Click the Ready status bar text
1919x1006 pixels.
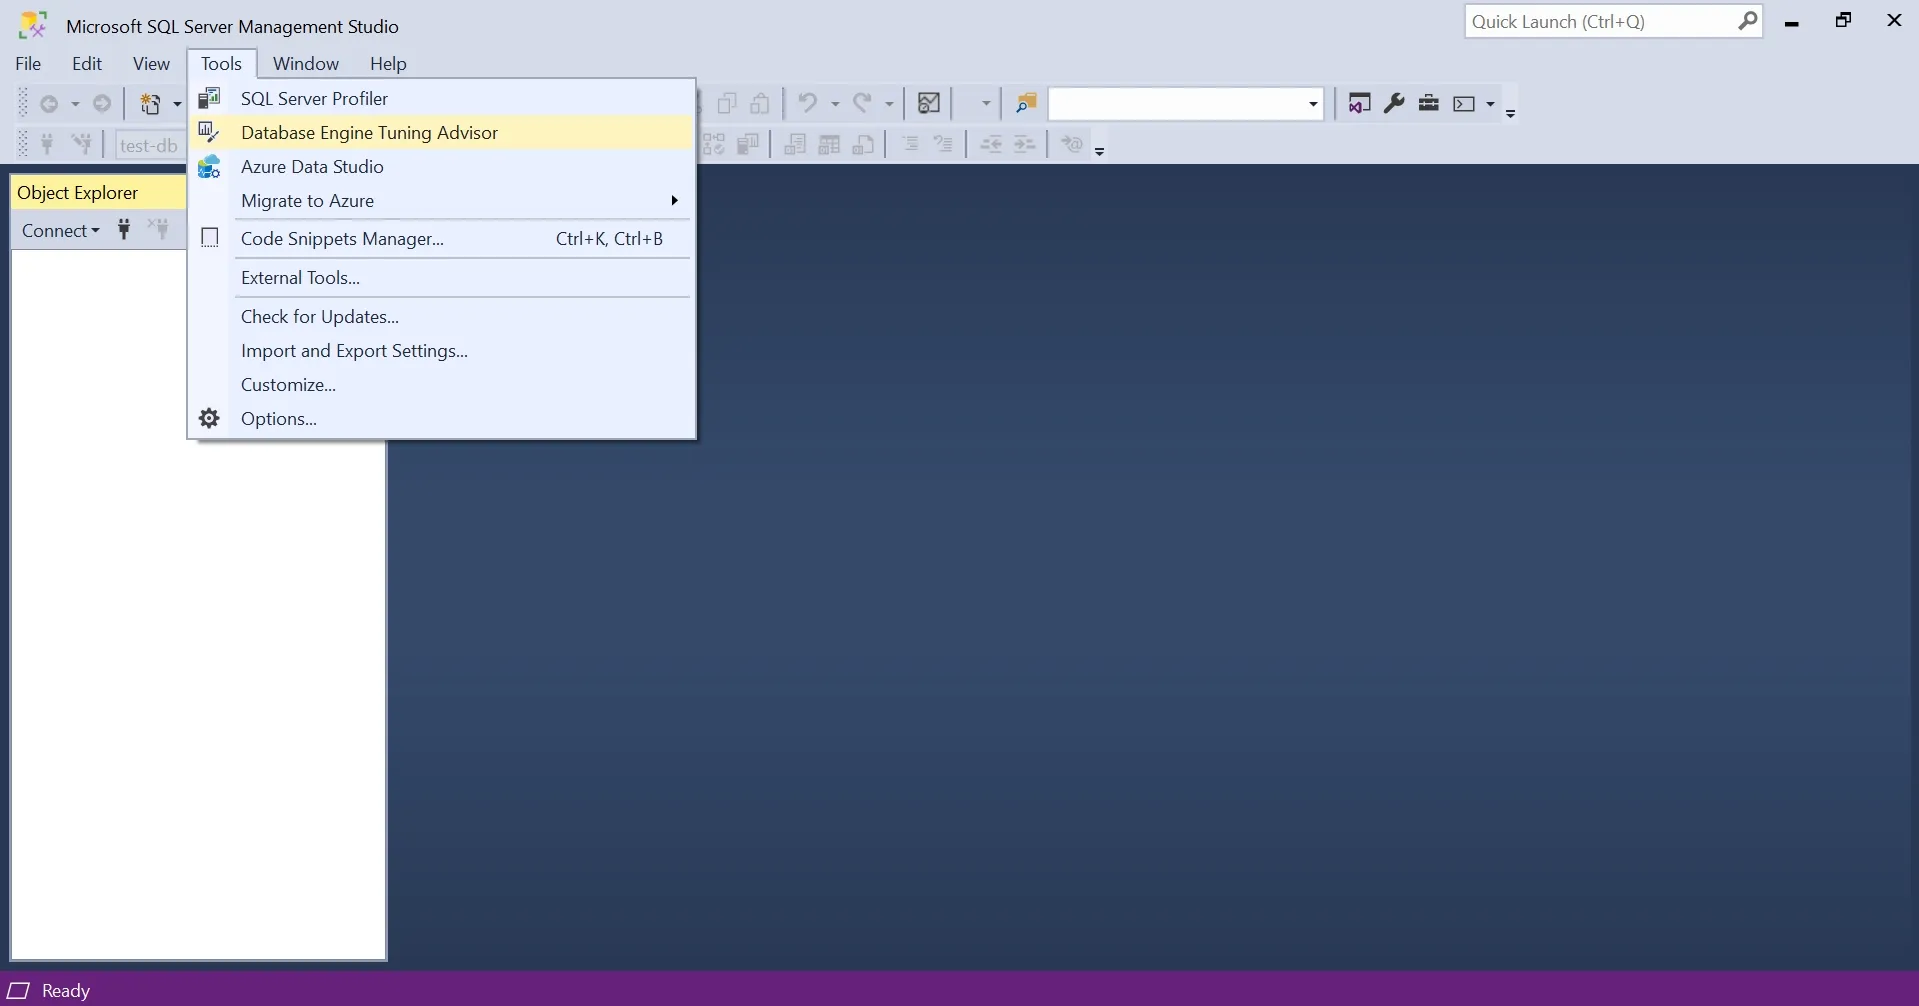pos(66,990)
